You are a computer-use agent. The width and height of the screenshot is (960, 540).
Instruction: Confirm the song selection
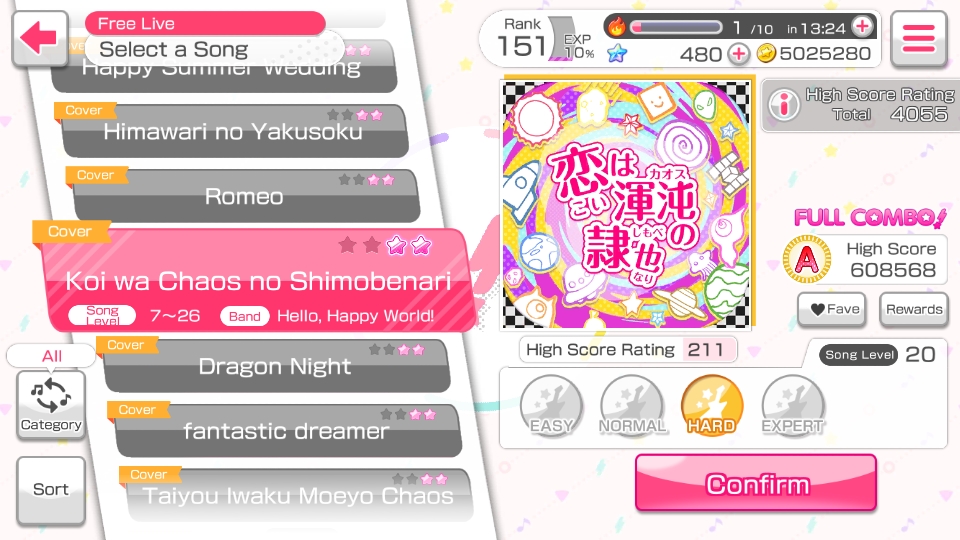(x=756, y=484)
